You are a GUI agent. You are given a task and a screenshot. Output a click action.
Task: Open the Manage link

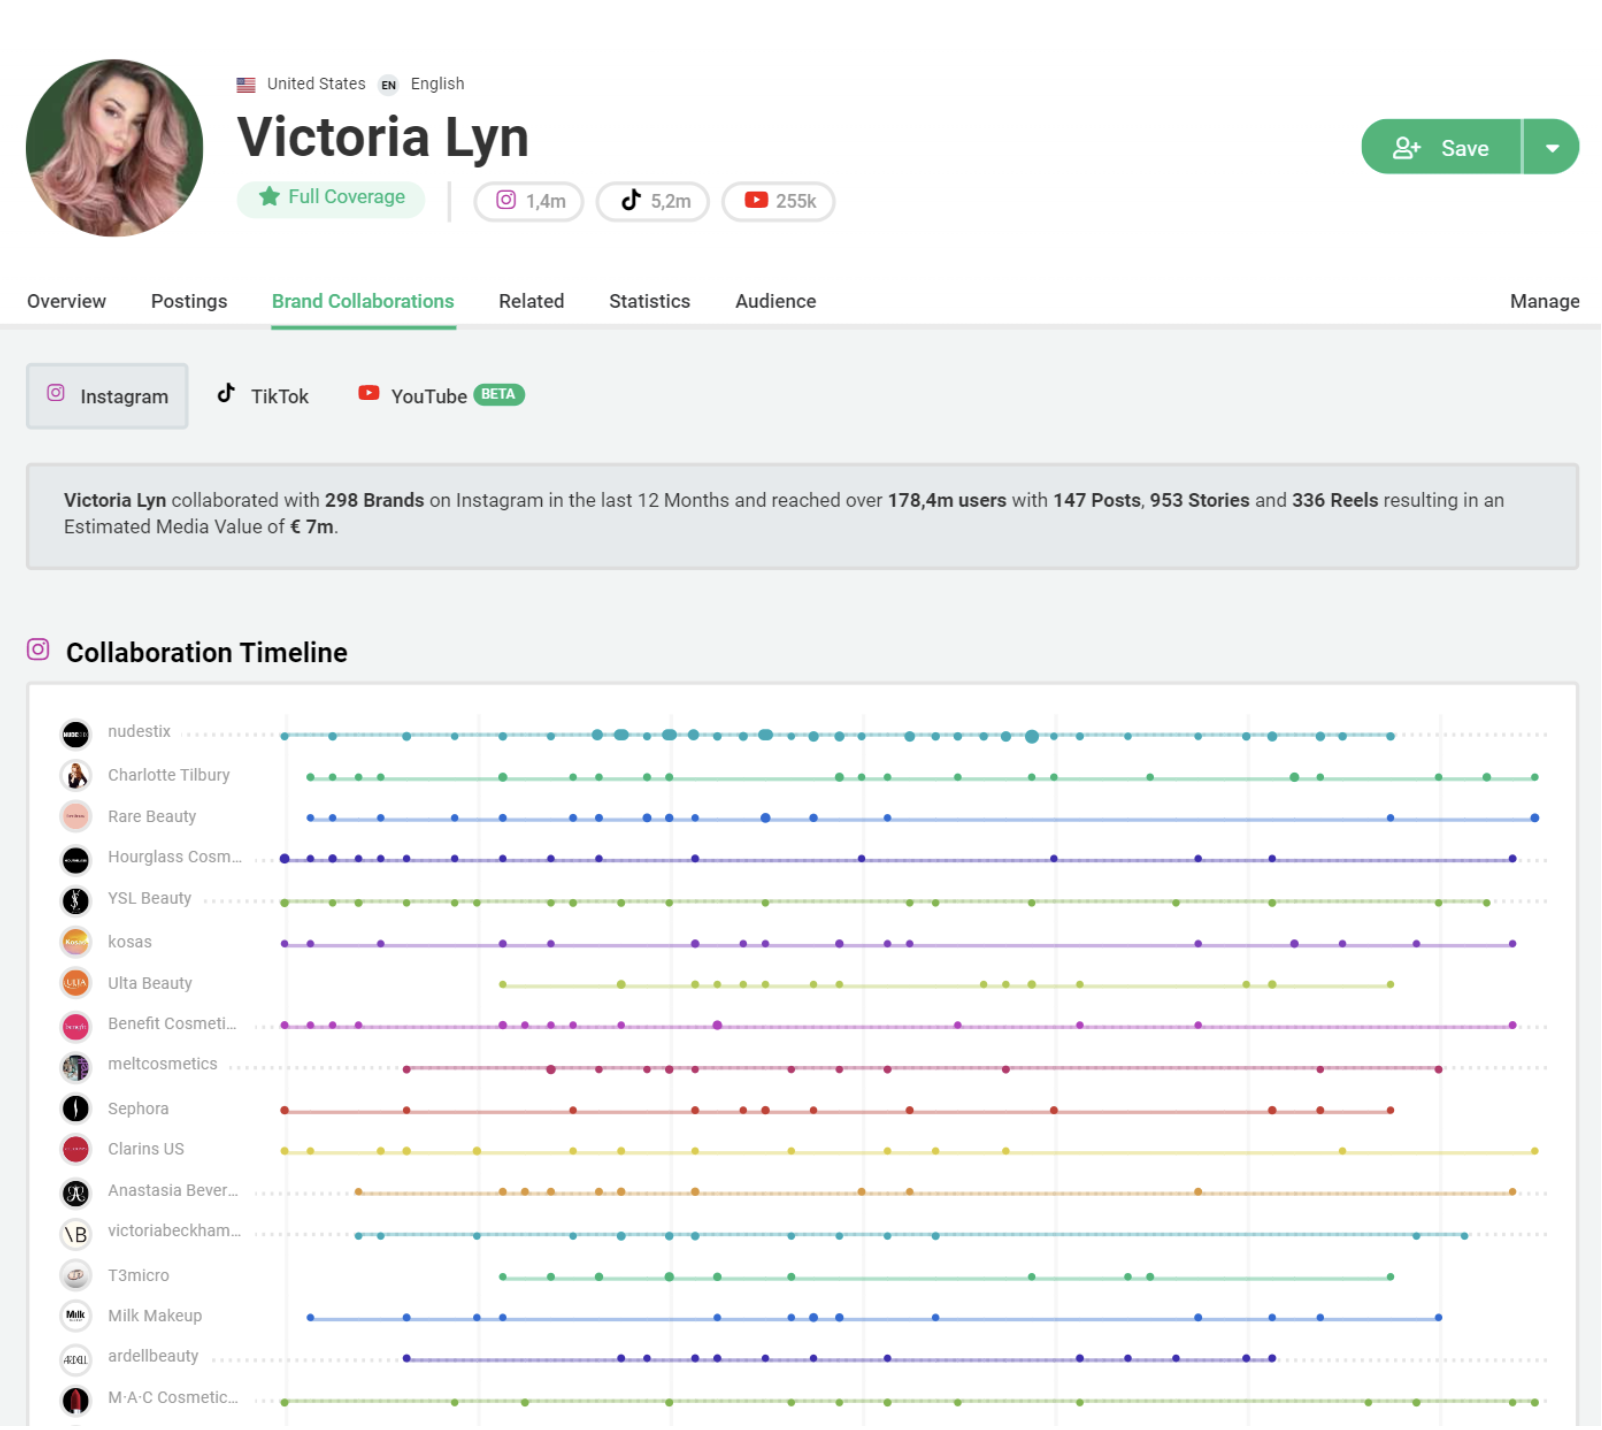1544,301
